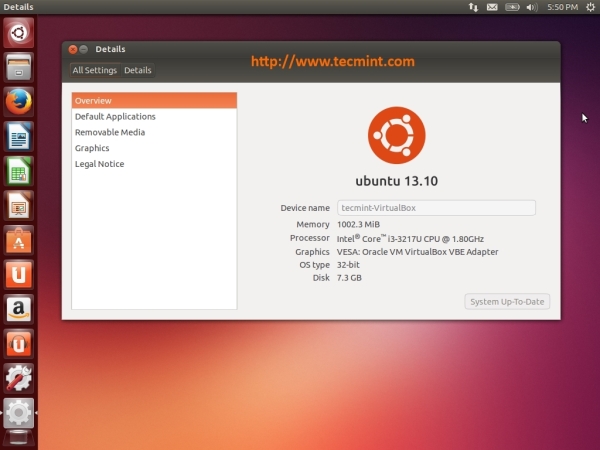Screen dimensions: 600x450
Task: Open the Removable Media section
Action: pos(154,132)
